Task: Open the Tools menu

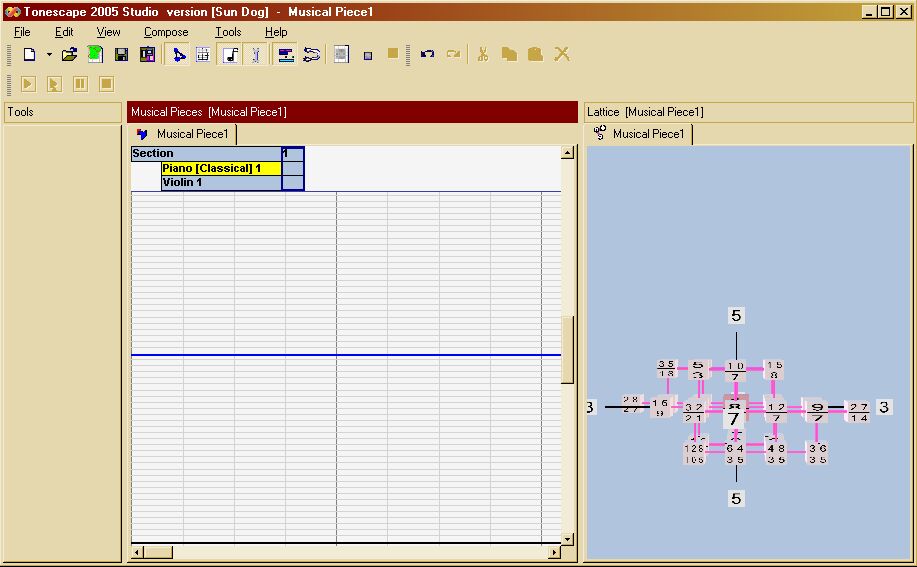Action: pos(228,32)
